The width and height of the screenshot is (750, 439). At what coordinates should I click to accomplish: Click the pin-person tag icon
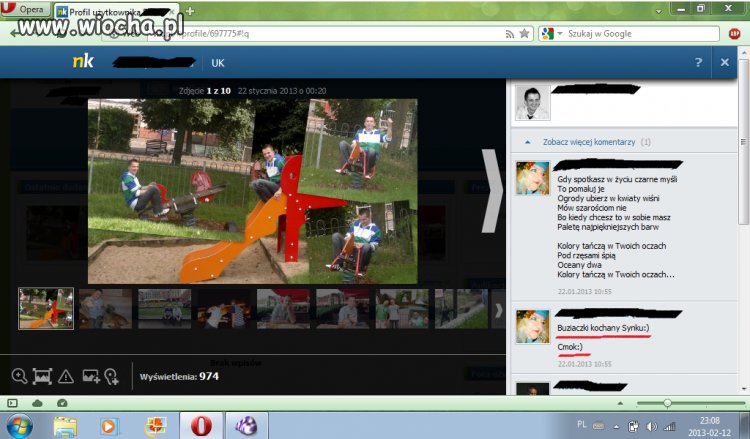[111, 376]
